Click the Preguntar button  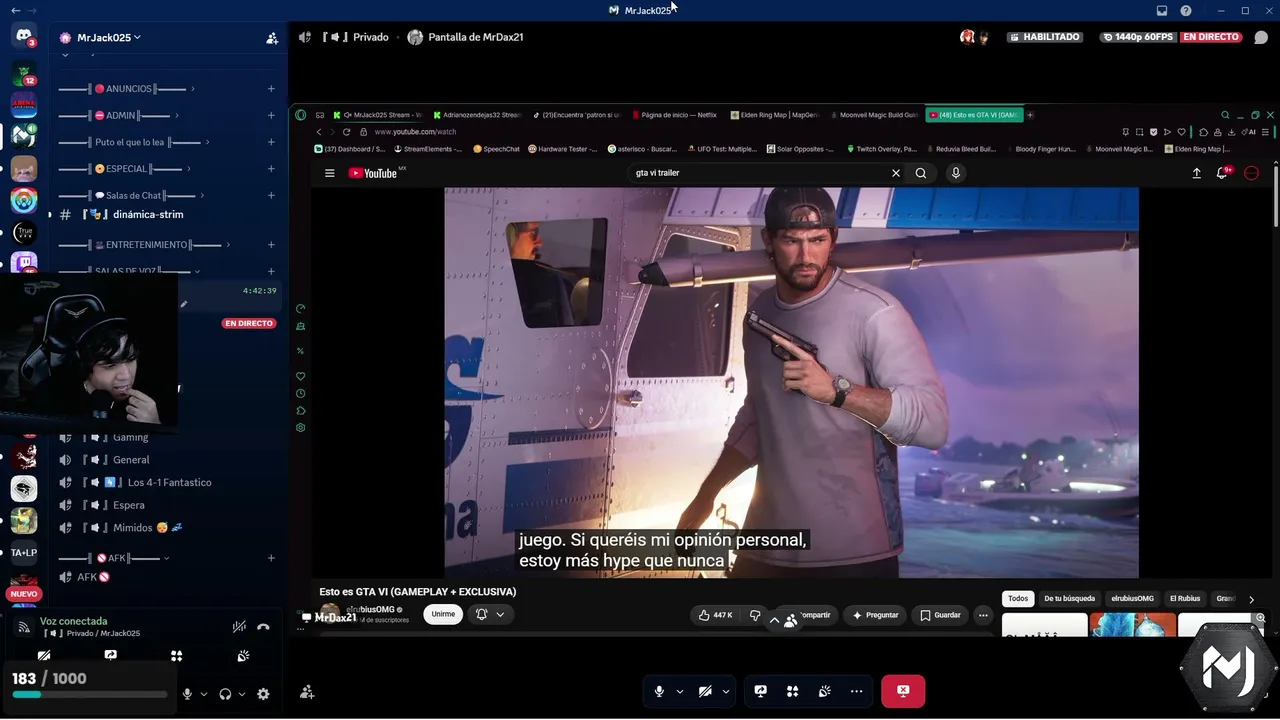(874, 615)
